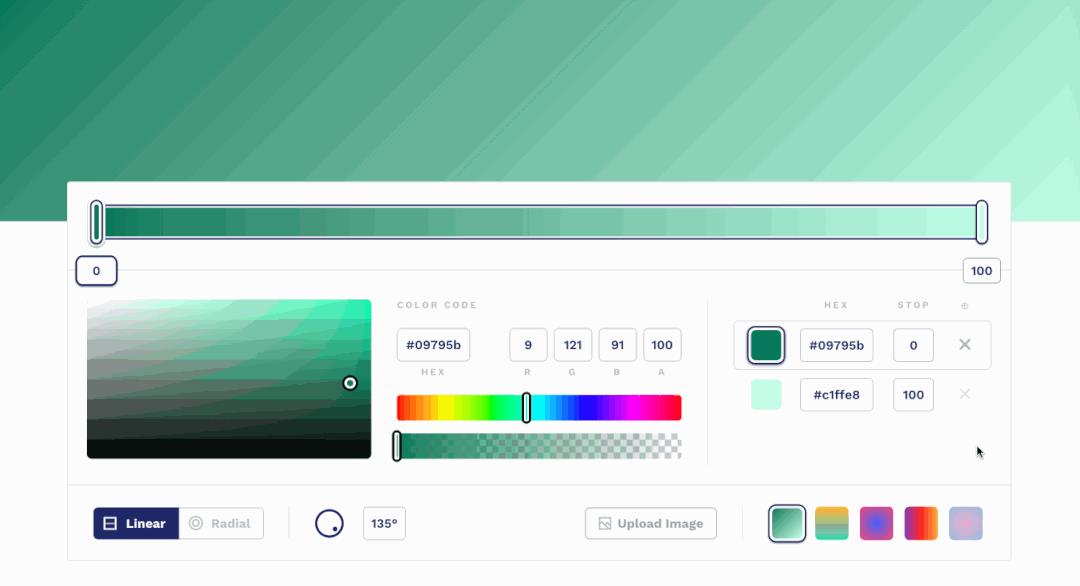
Task: Apply the yellow-to-teal preset swatch
Action: [832, 523]
